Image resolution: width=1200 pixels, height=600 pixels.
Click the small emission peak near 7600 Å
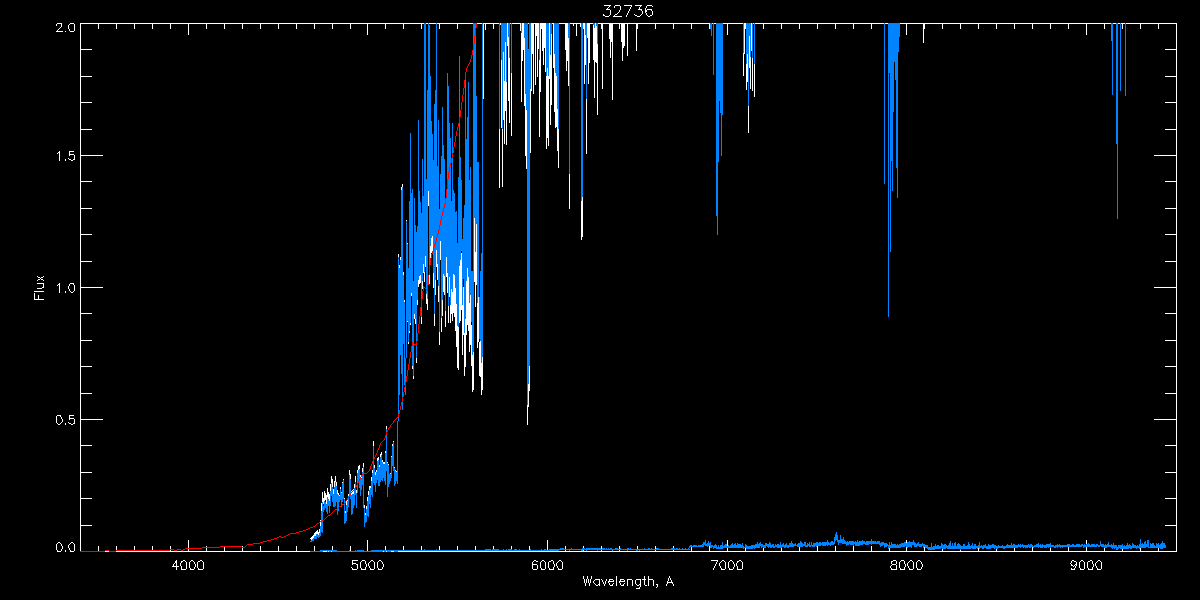[836, 535]
